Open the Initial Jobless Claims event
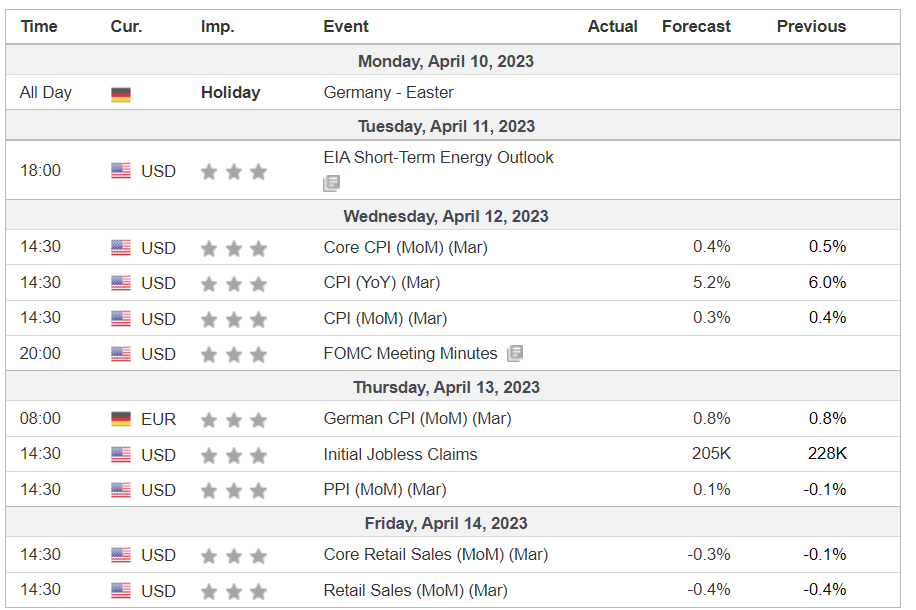The image size is (916, 610). [400, 454]
